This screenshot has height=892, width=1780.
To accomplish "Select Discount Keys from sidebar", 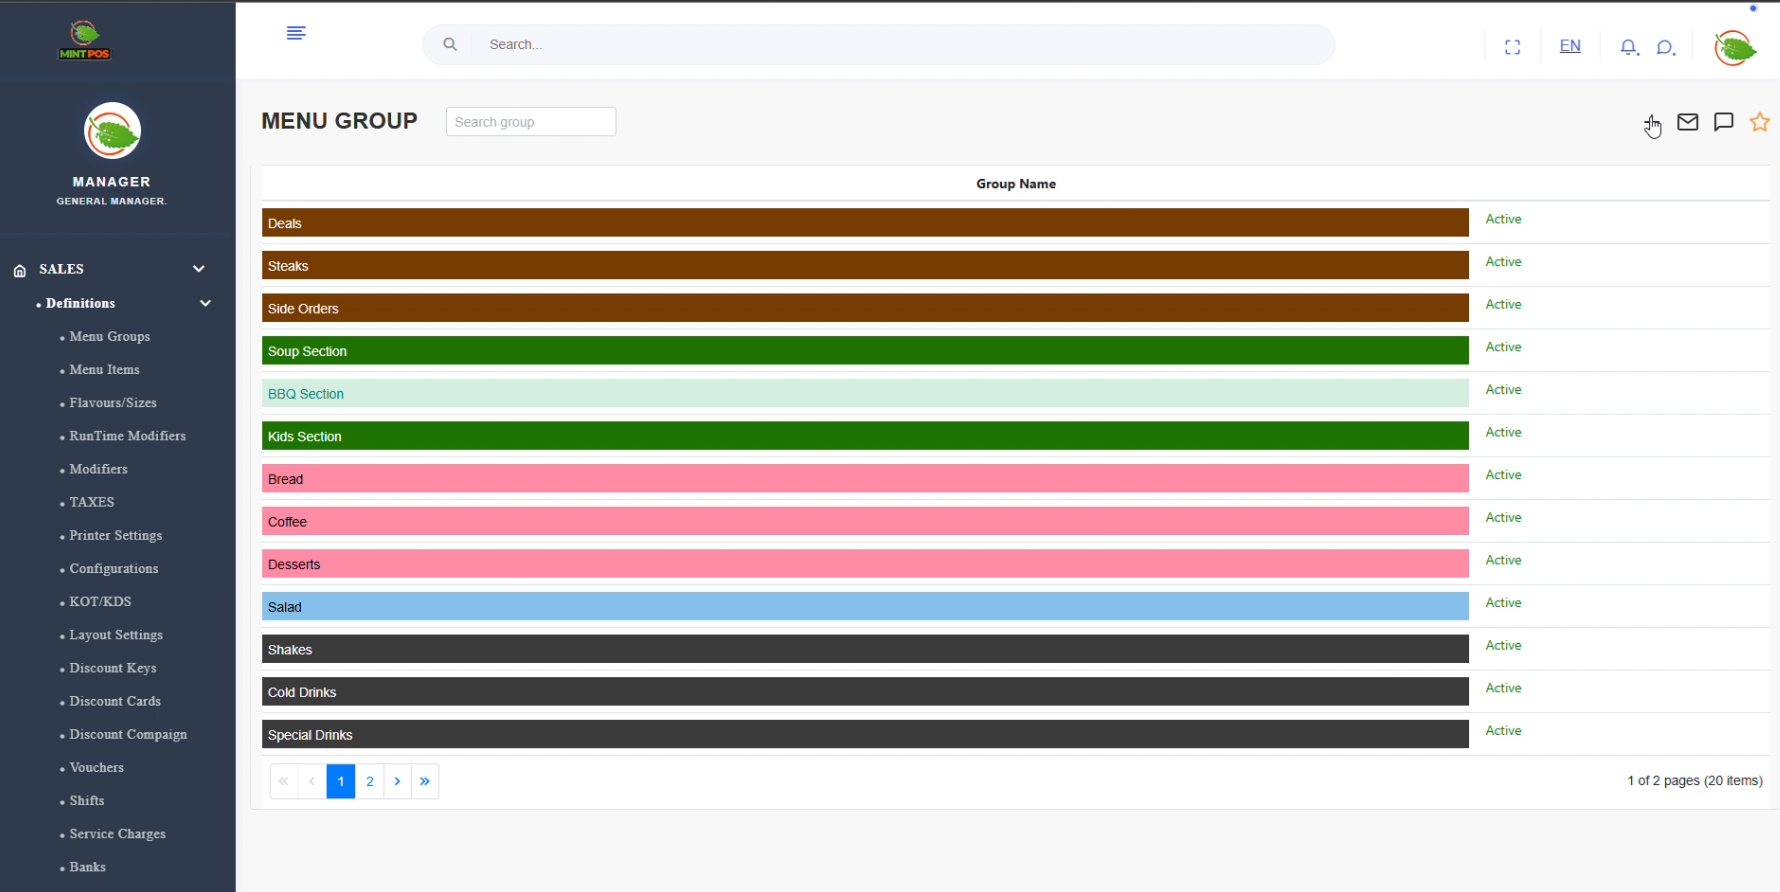I will (x=112, y=668).
